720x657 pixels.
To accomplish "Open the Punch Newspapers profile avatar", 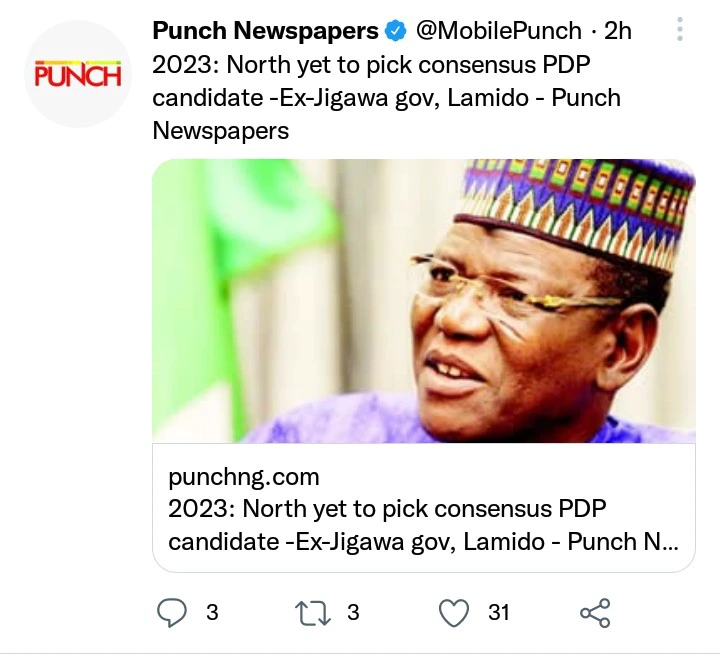I will (77, 74).
